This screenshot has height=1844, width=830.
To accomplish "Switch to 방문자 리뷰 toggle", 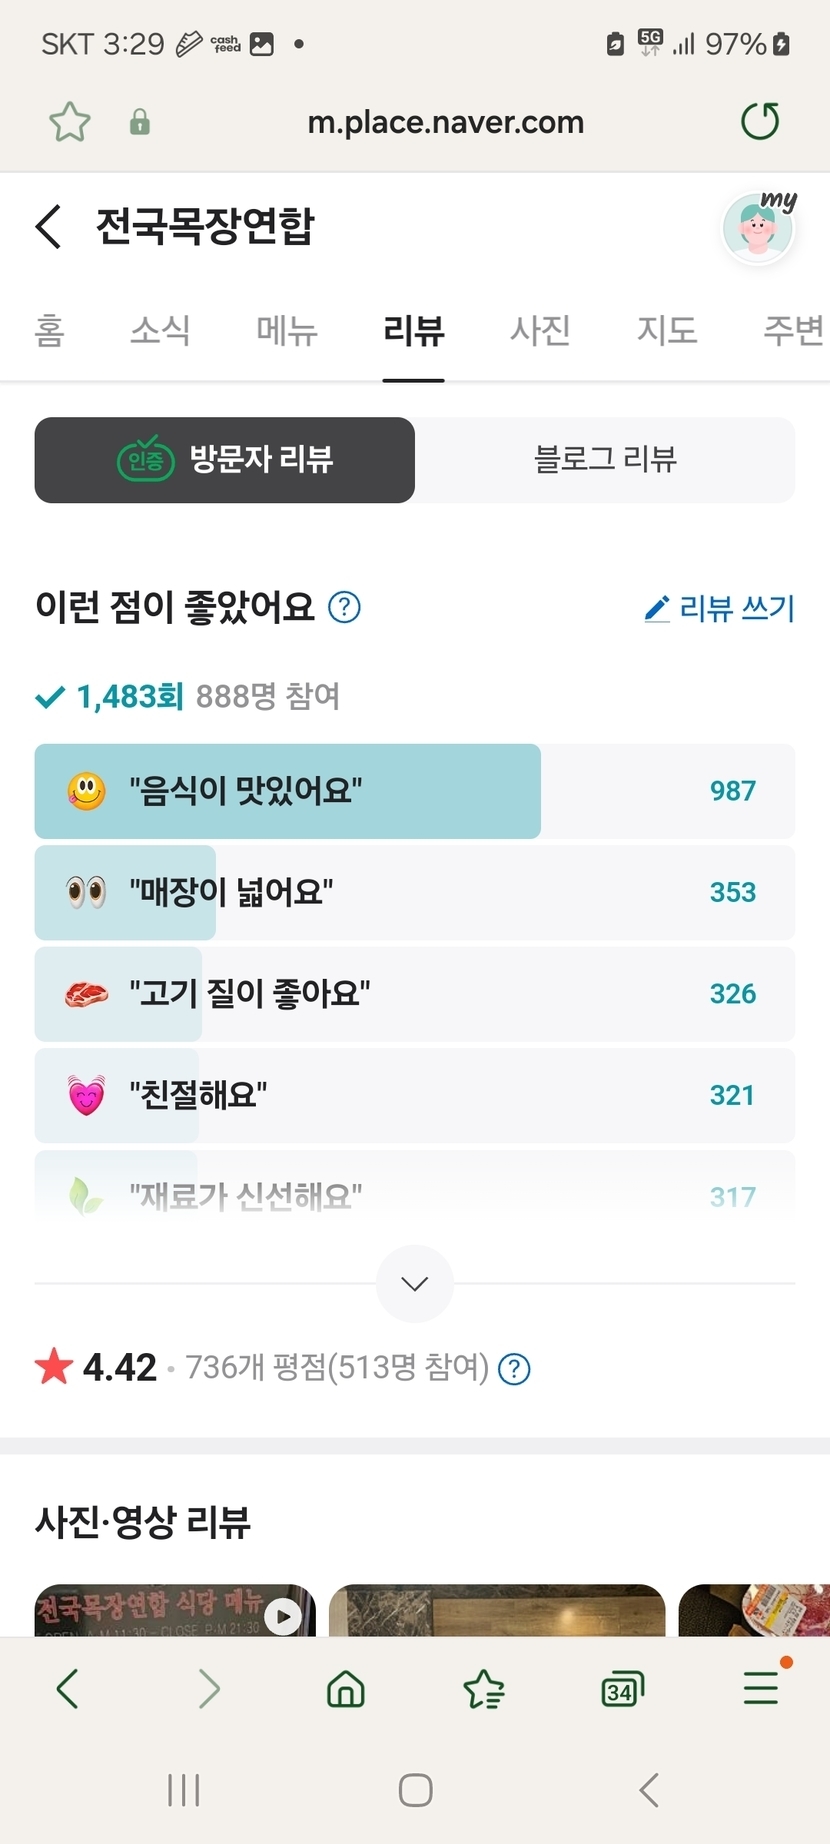I will [x=225, y=460].
